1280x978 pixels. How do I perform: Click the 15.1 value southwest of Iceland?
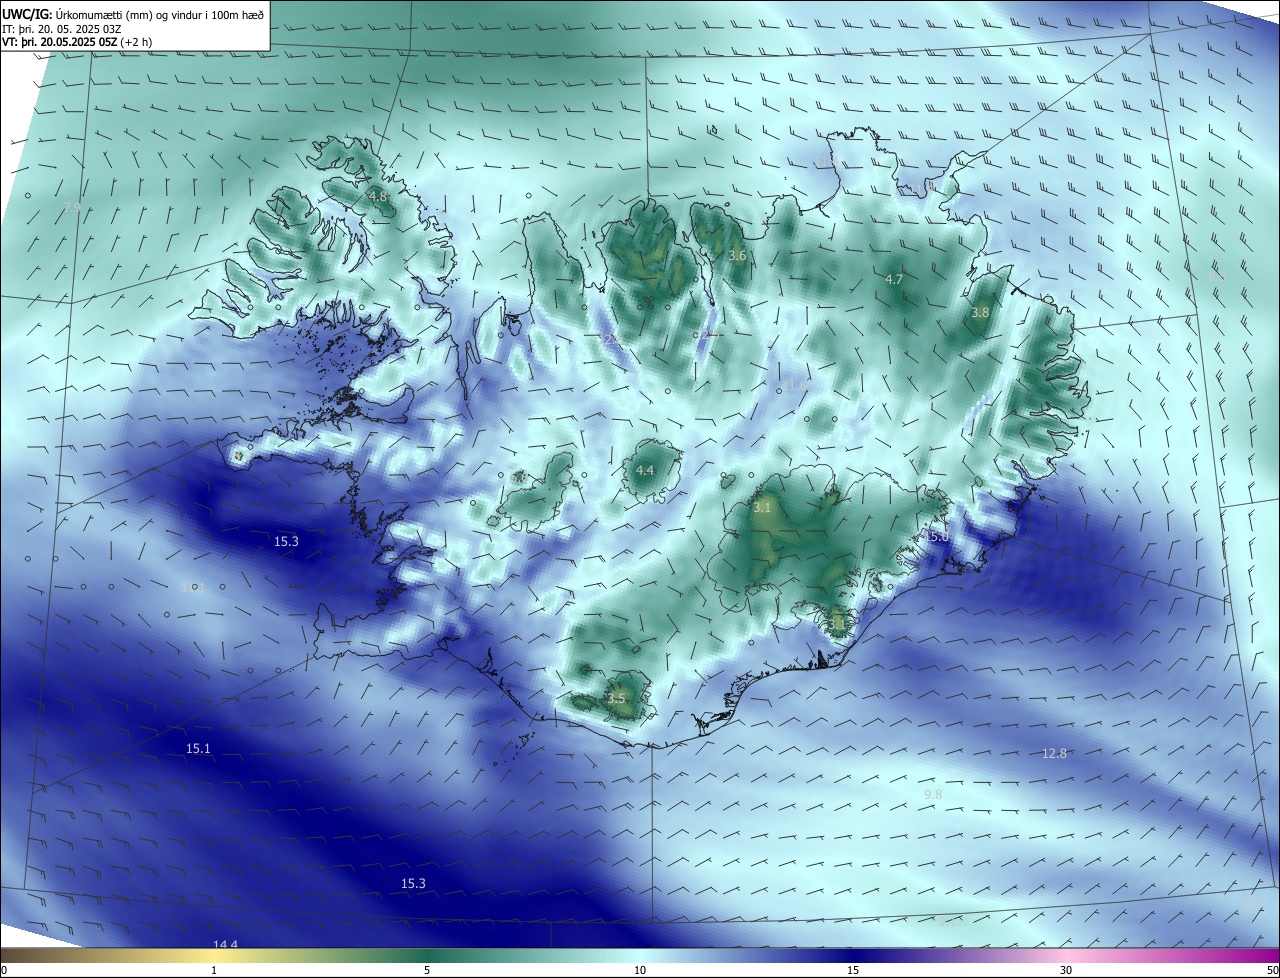[x=198, y=748]
